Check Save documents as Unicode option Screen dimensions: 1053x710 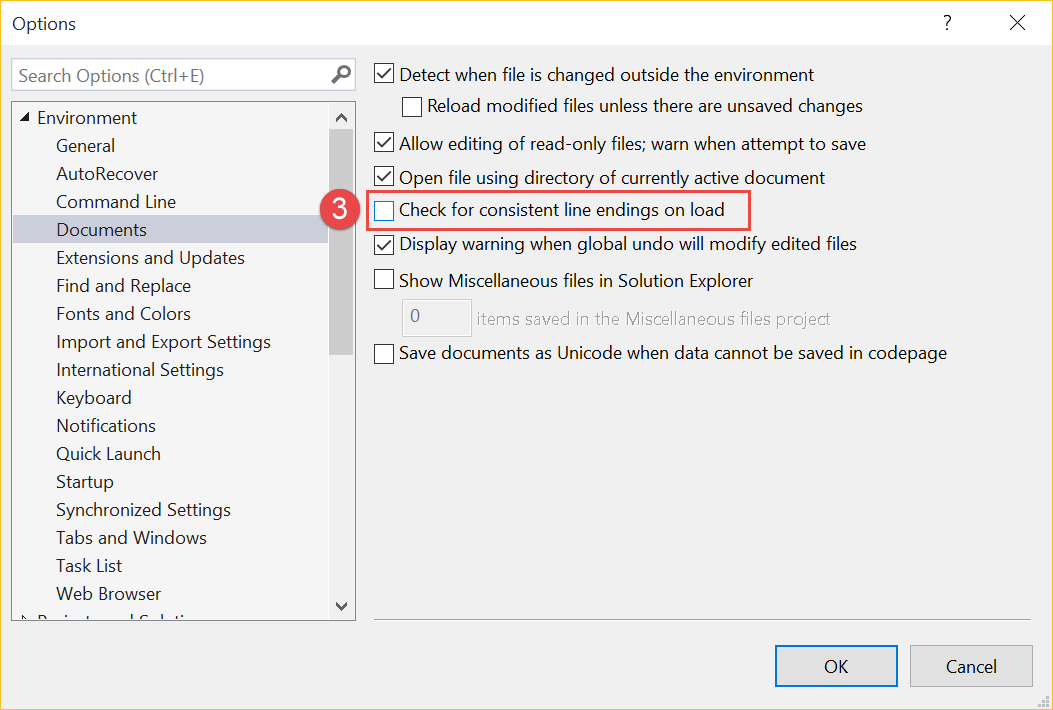pos(383,353)
